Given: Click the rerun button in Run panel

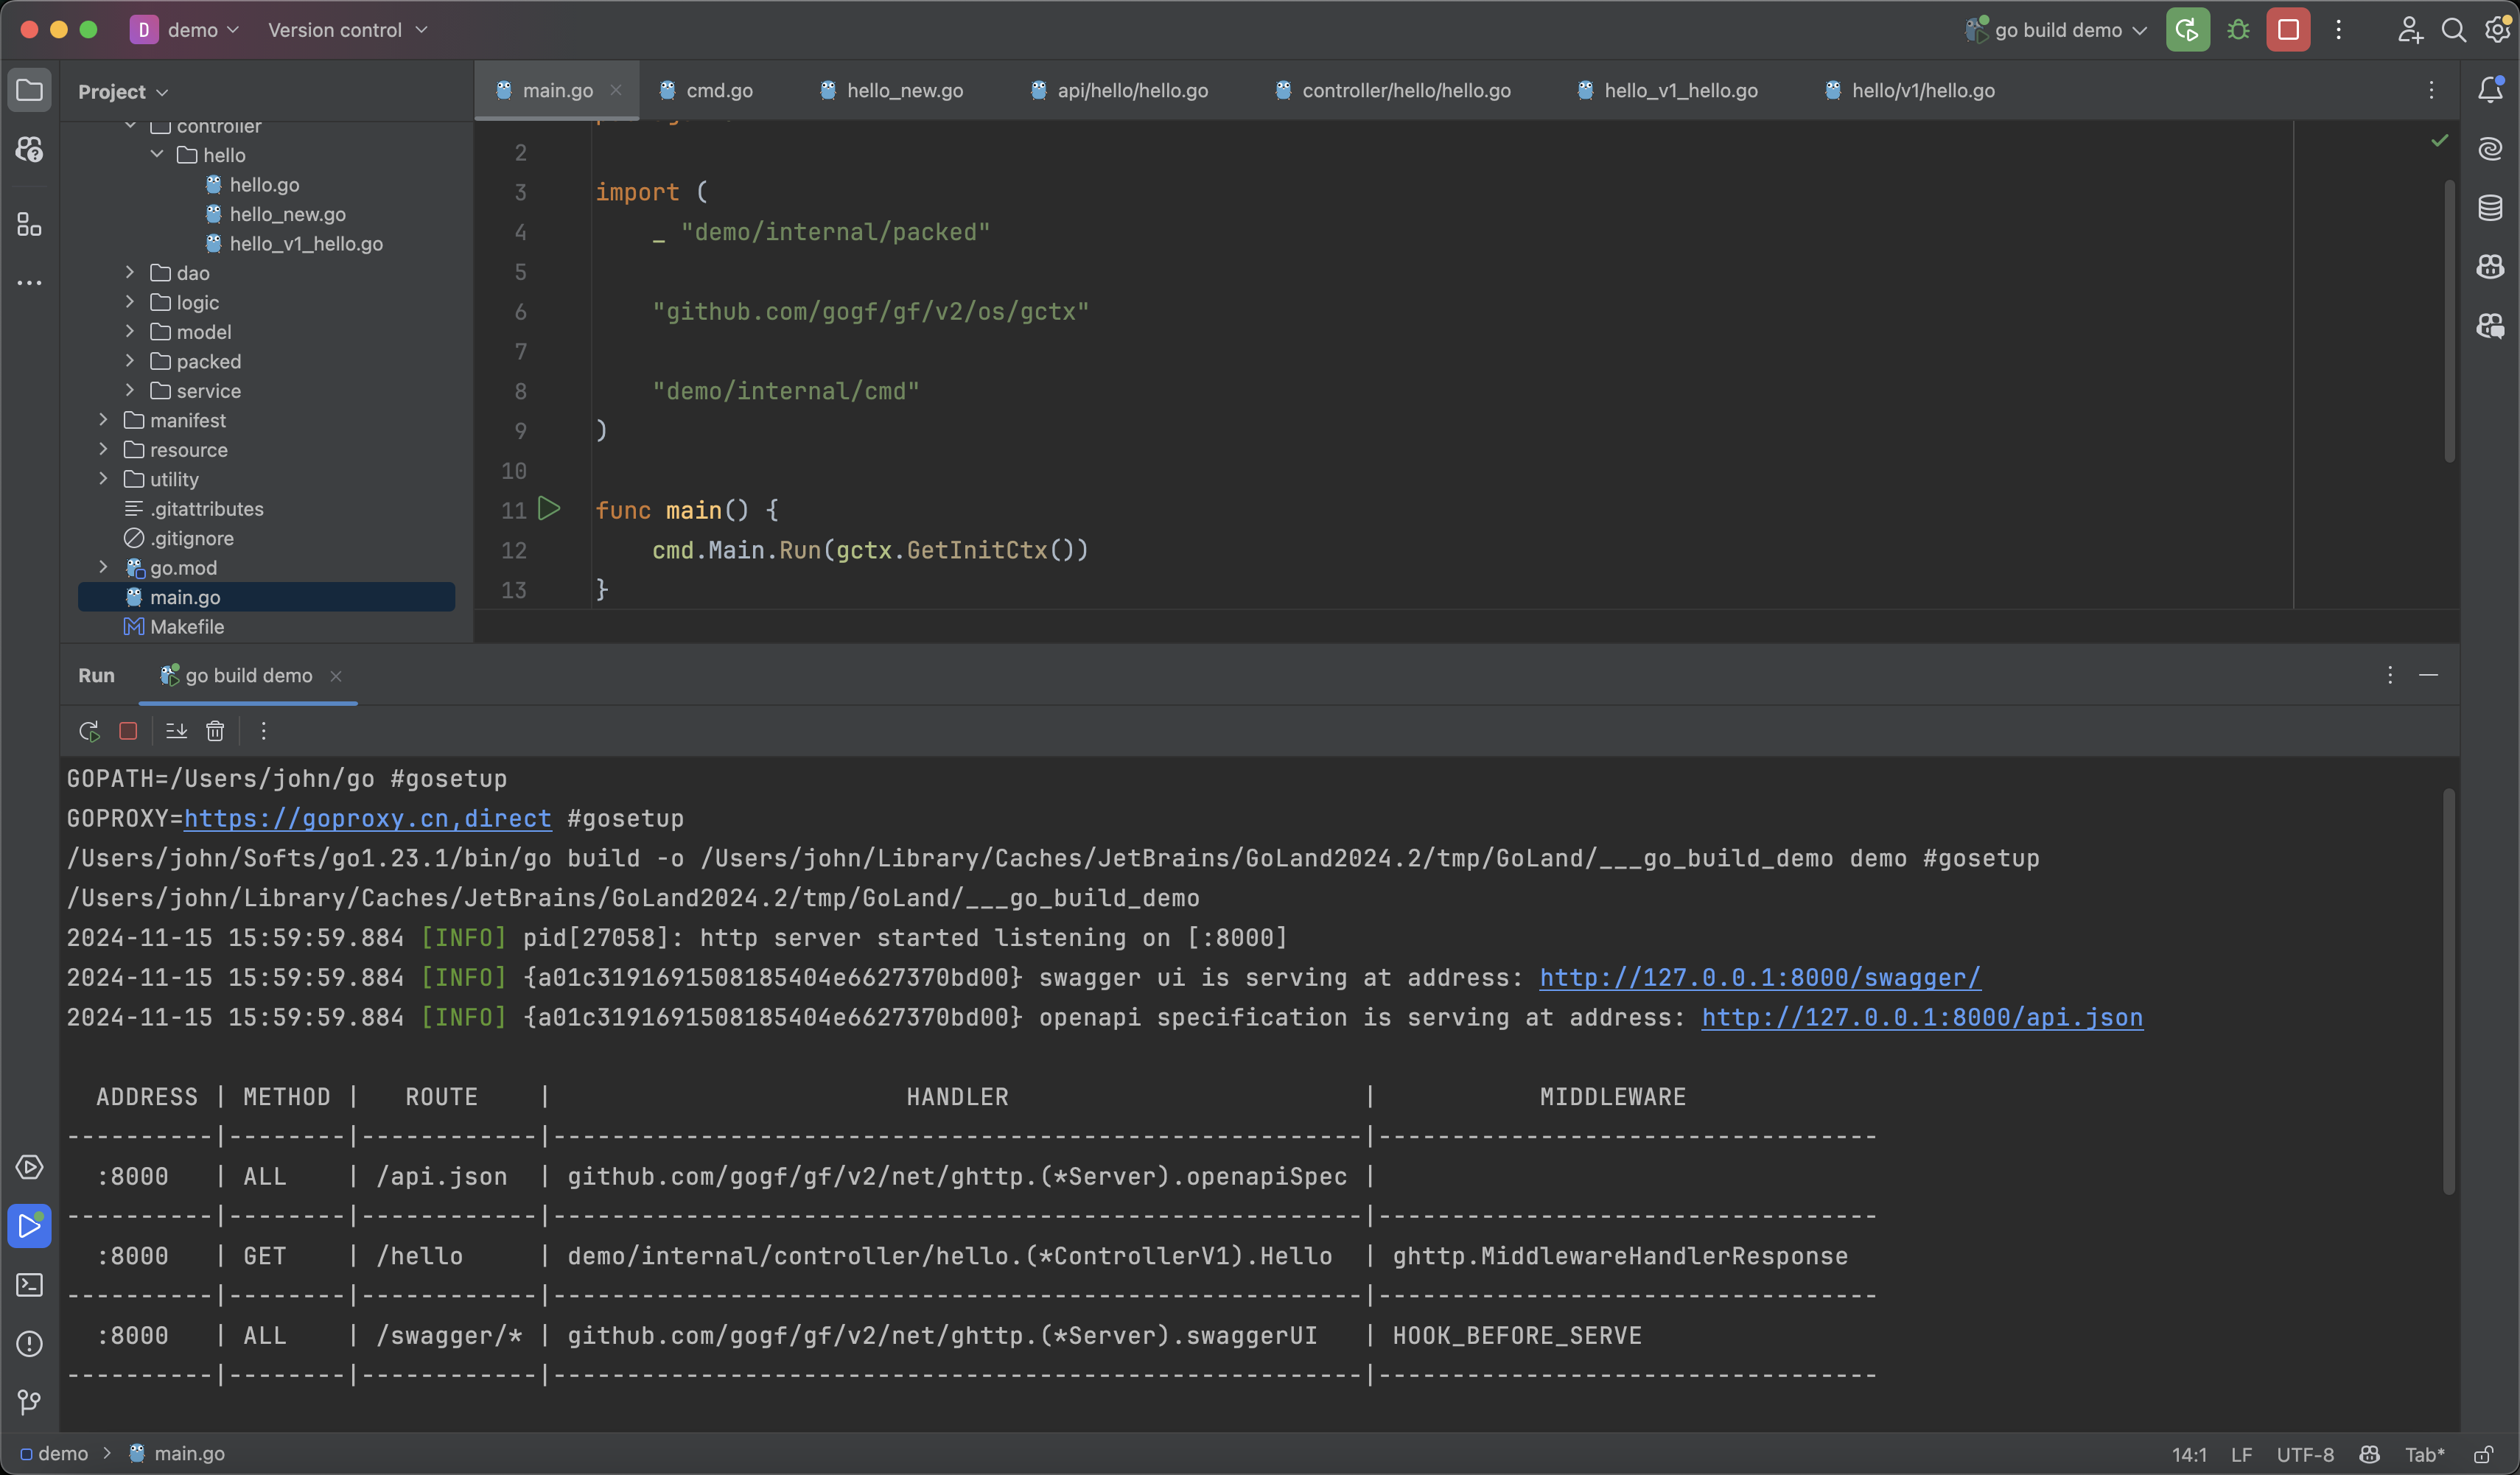Looking at the screenshot, I should click(88, 727).
